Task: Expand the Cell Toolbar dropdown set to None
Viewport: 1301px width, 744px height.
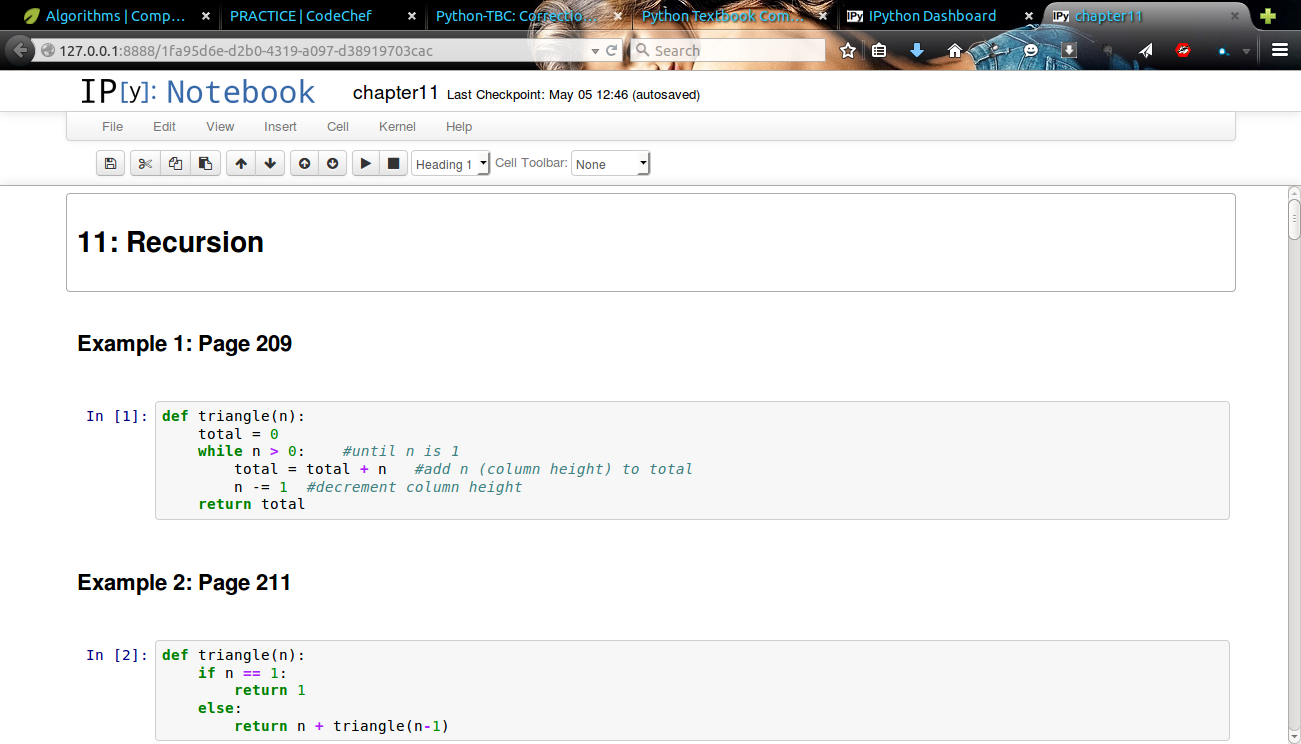Action: [x=610, y=164]
